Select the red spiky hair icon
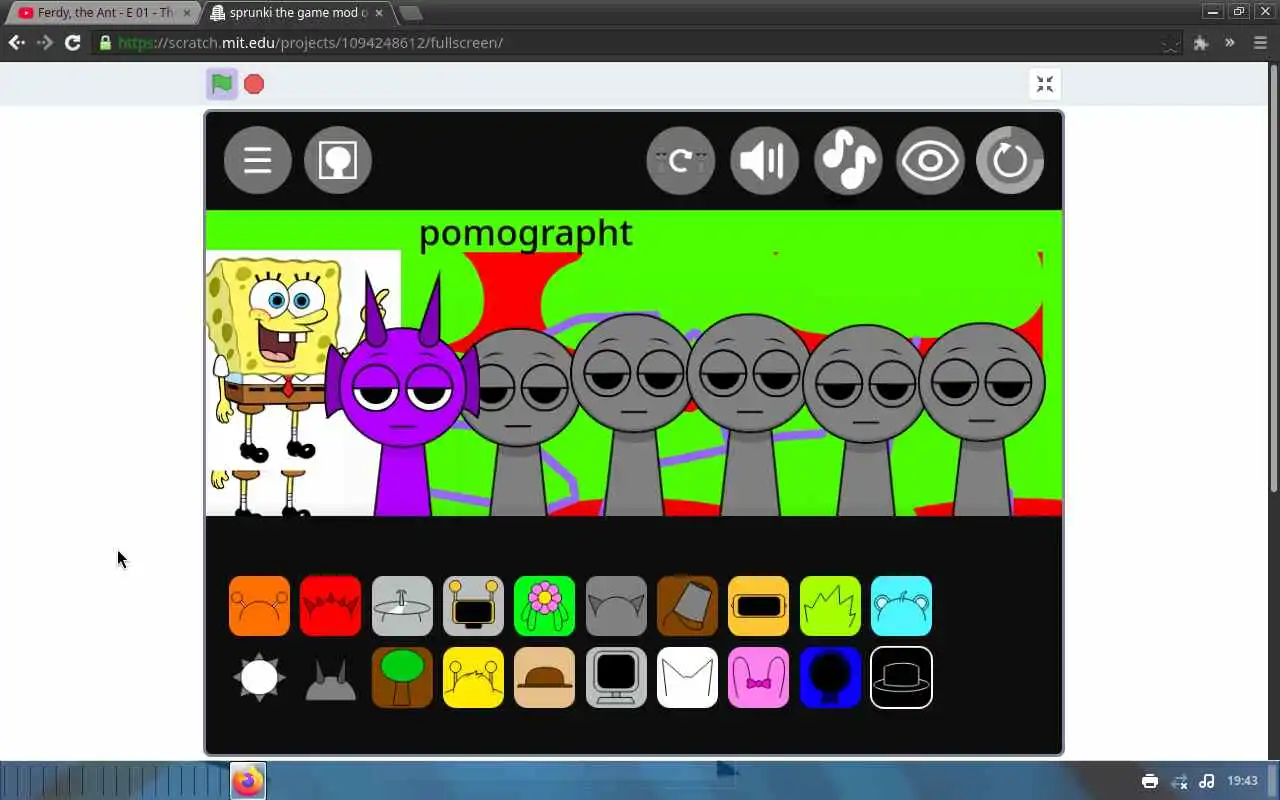The width and height of the screenshot is (1280, 800). [x=330, y=606]
